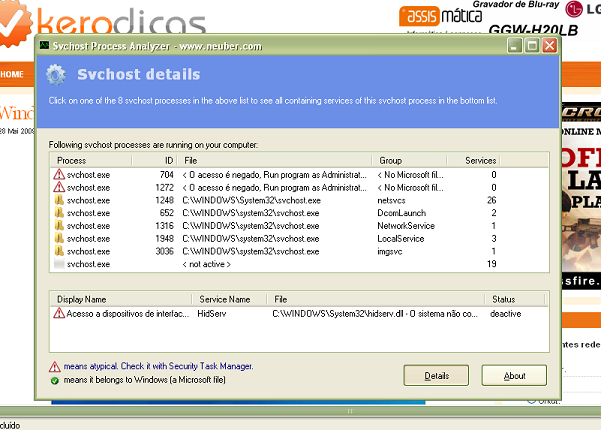Sort services by Display Name header
The height and width of the screenshot is (430, 601).
pyautogui.click(x=121, y=299)
